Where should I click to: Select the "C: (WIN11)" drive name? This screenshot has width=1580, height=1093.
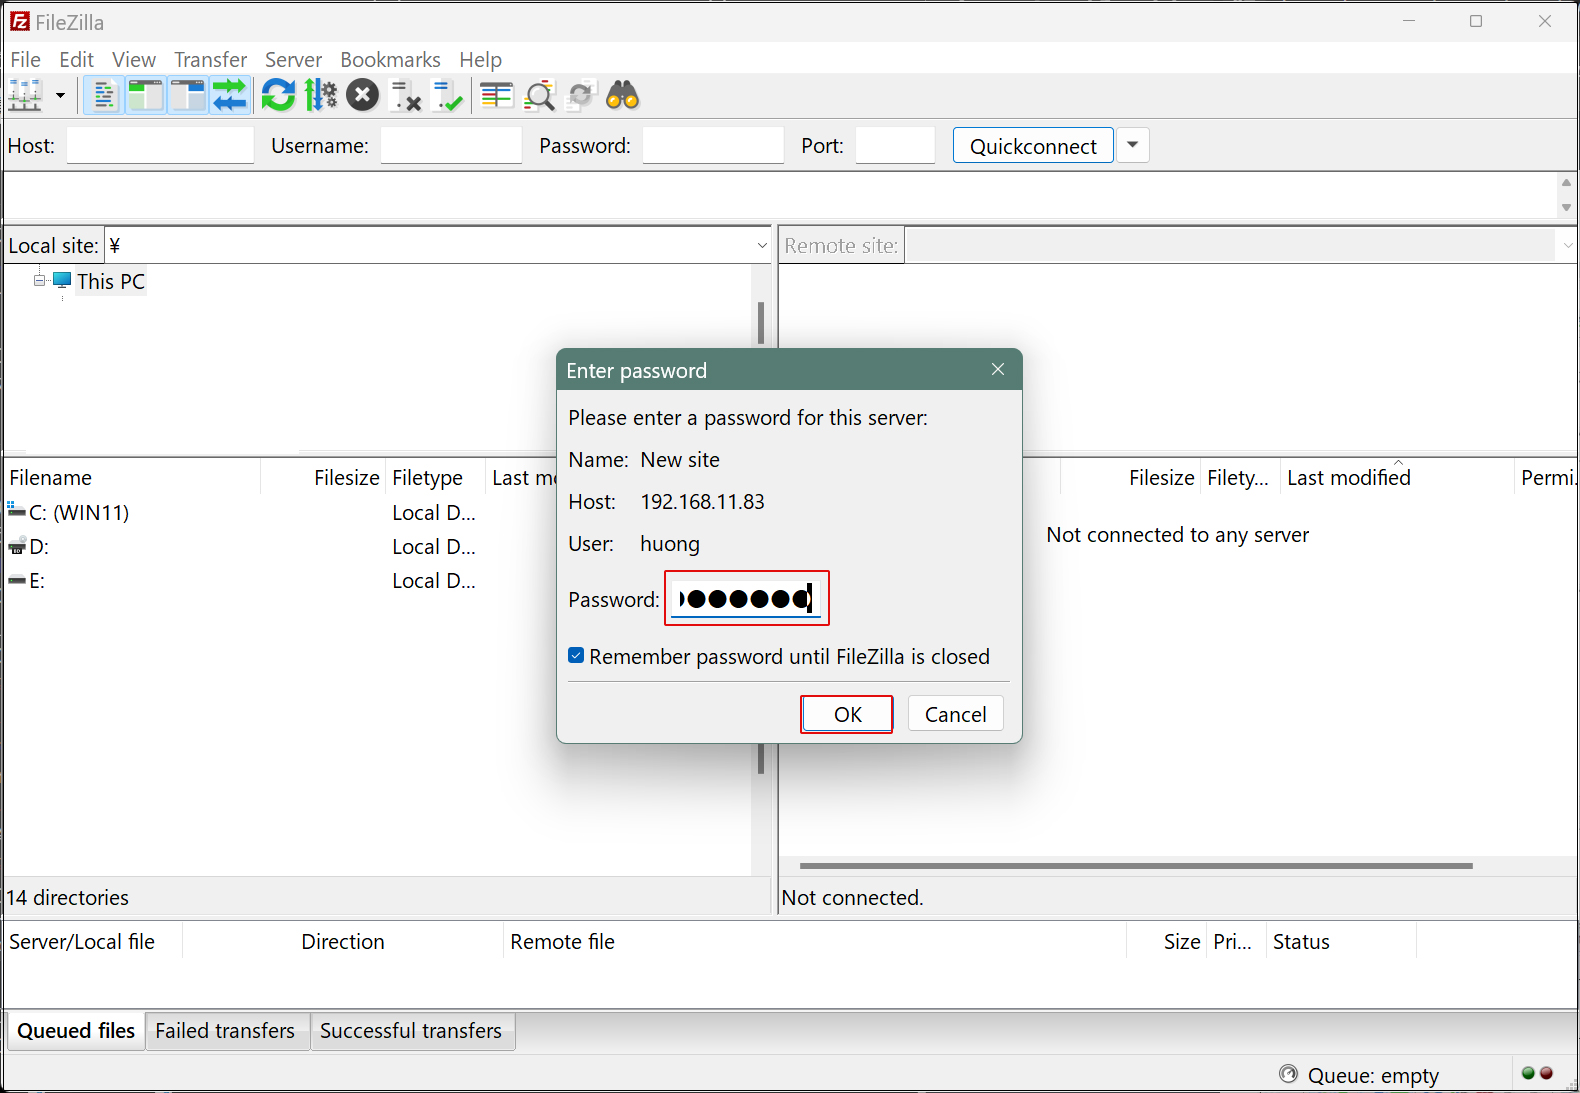pyautogui.click(x=79, y=512)
